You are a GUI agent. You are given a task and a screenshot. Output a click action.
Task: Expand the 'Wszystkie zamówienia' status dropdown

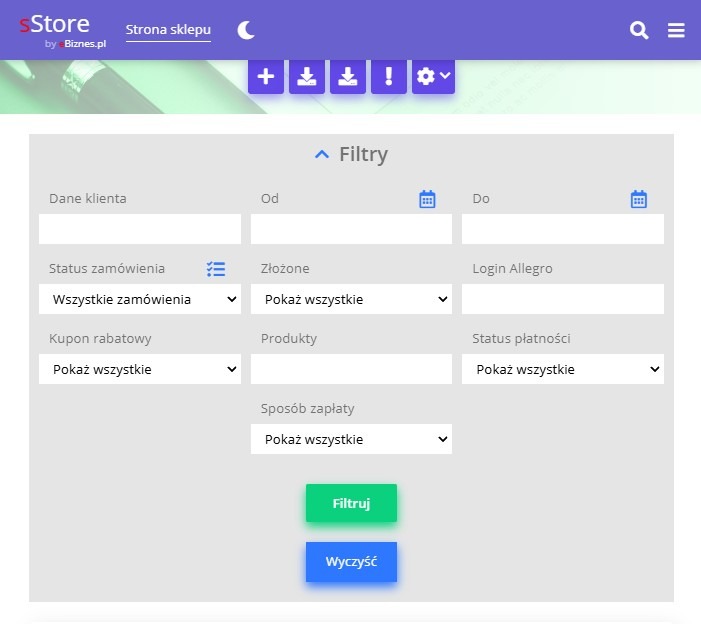pos(140,299)
